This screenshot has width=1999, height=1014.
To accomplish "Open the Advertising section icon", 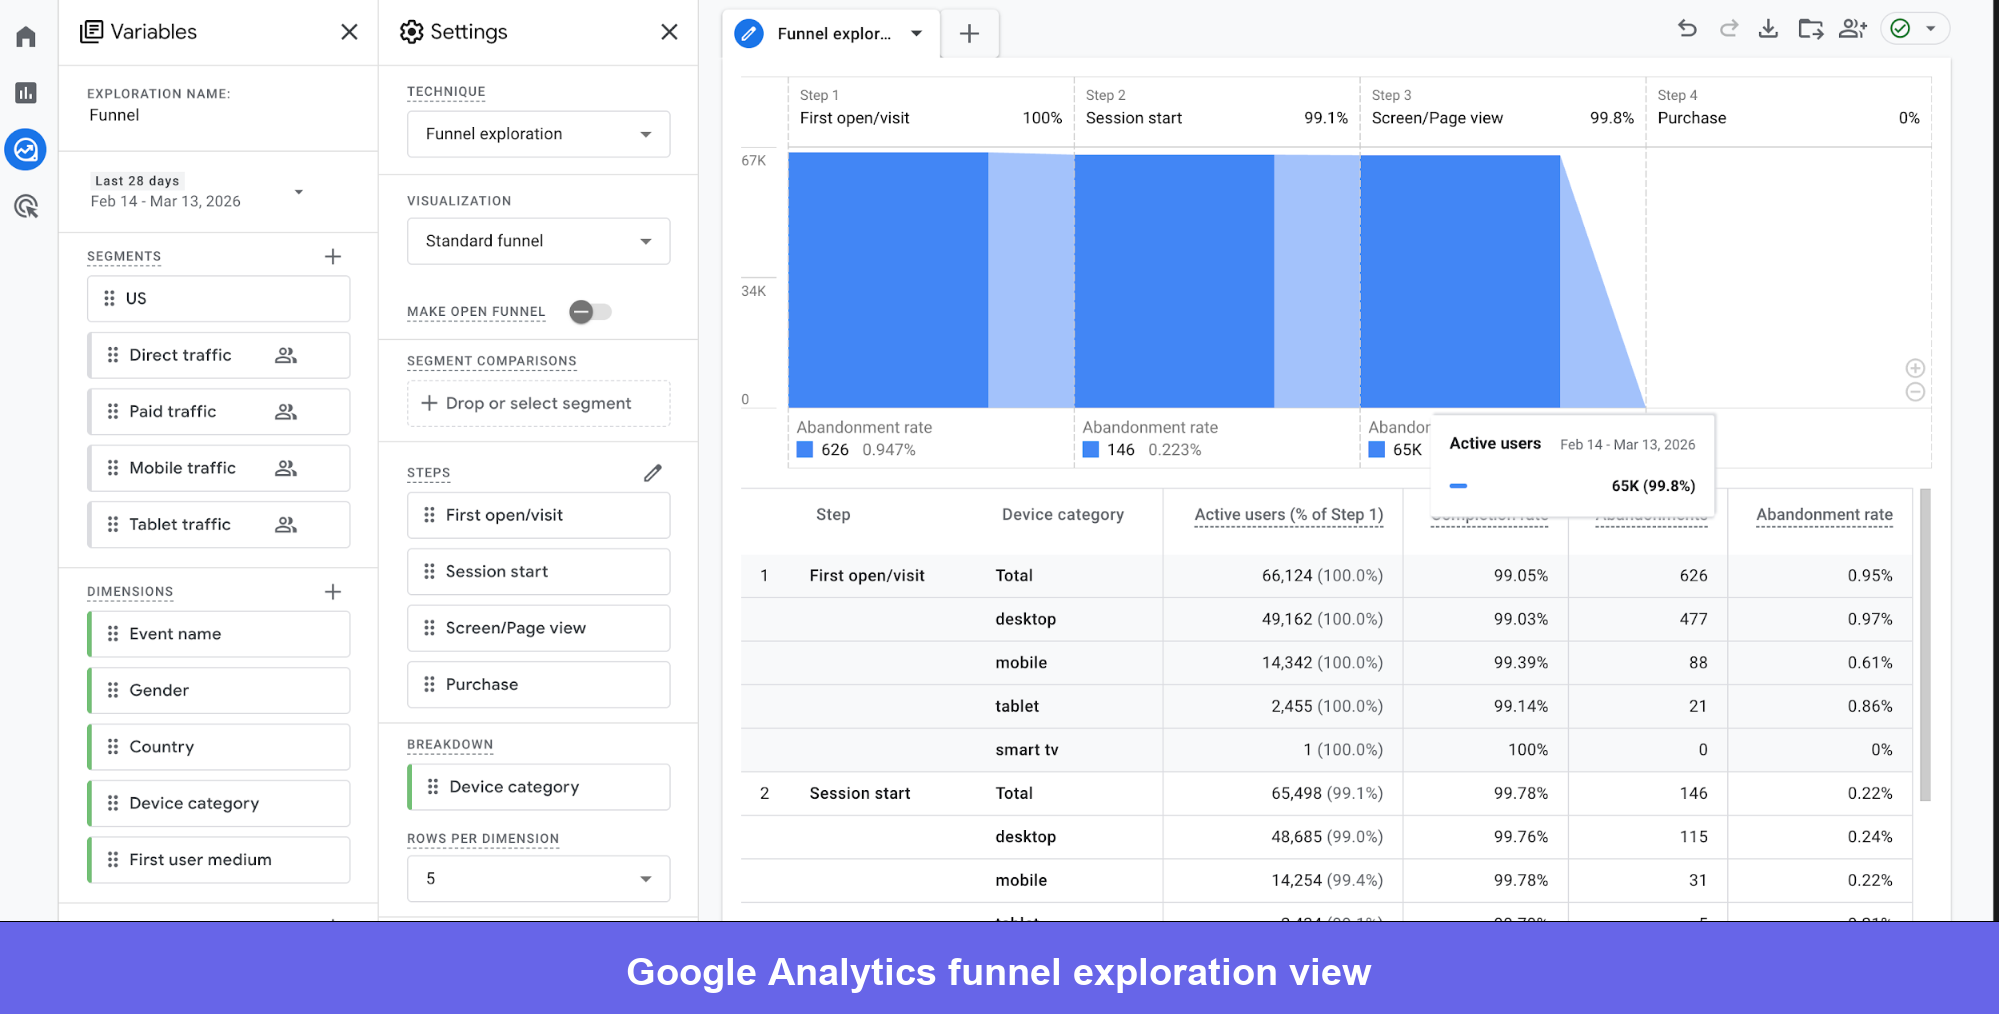I will (x=24, y=206).
